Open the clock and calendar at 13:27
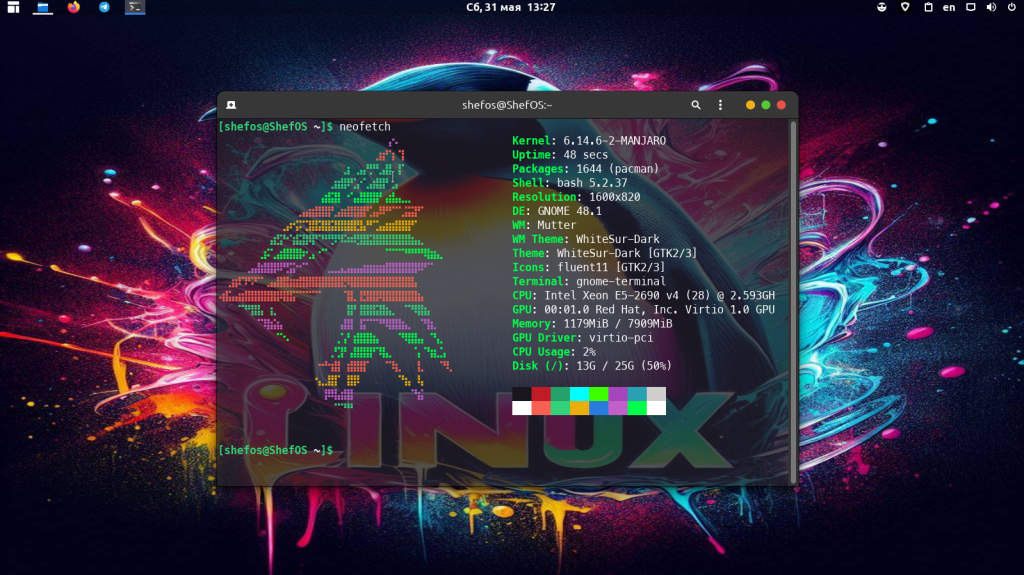Viewport: 1024px width, 575px height. 511,7
